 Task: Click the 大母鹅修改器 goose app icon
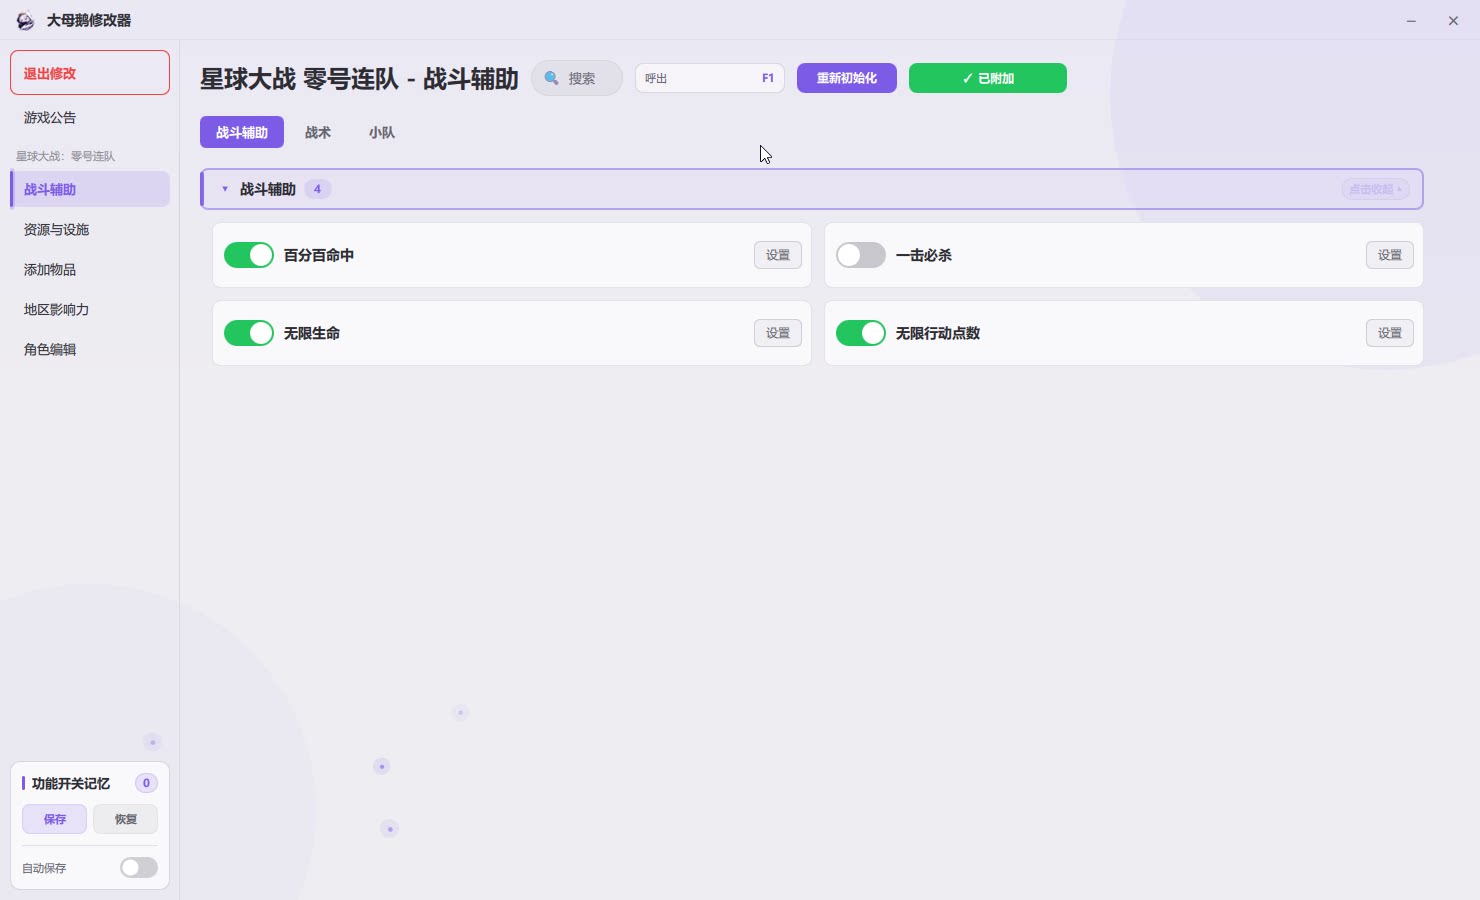point(25,21)
